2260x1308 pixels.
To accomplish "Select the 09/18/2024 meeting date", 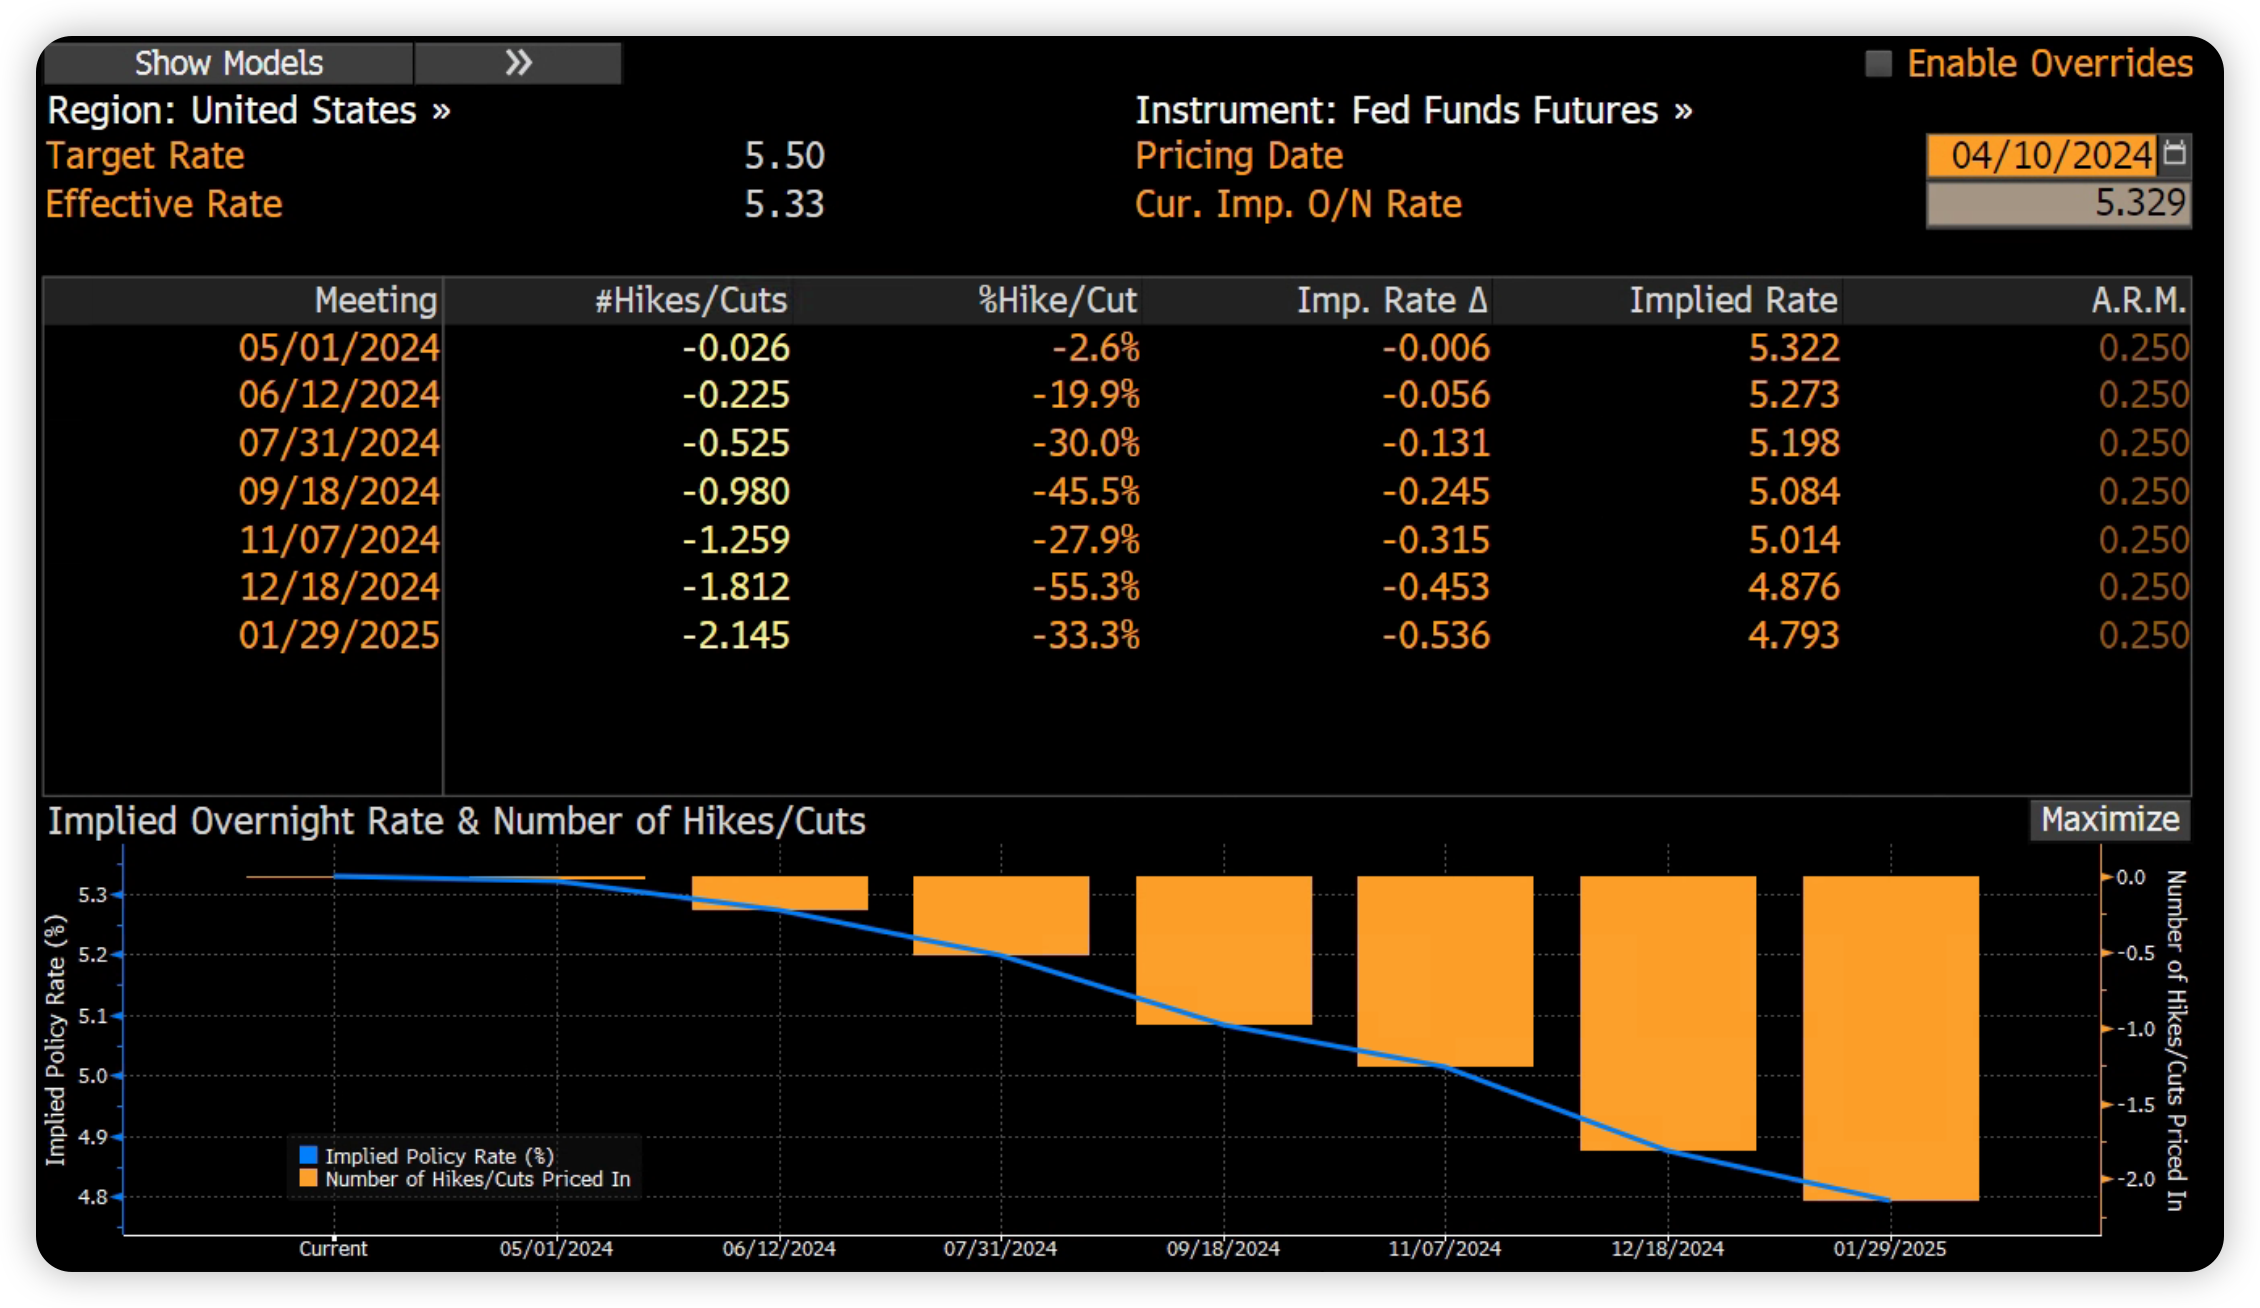I will (x=339, y=491).
